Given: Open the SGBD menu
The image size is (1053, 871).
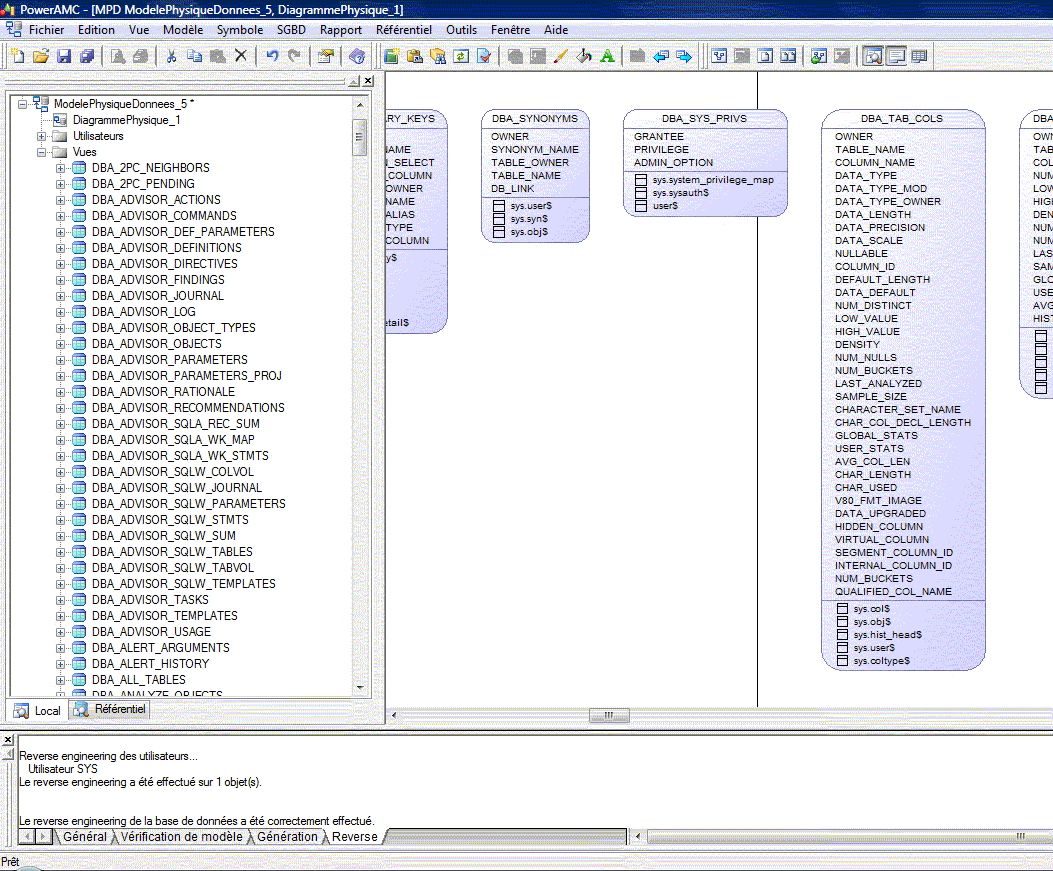Looking at the screenshot, I should tap(291, 30).
